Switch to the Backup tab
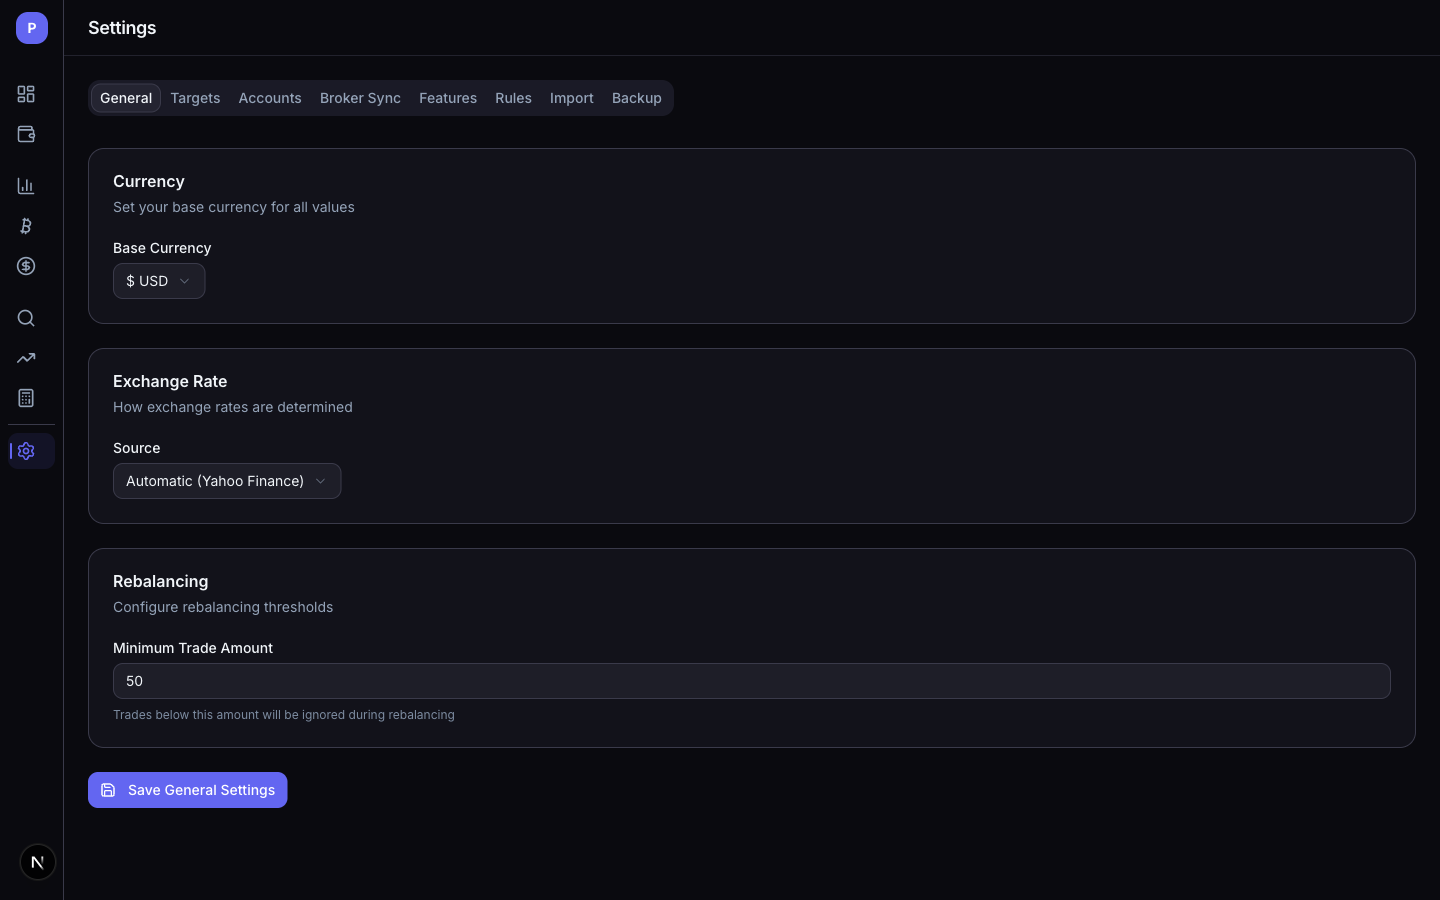 637,98
